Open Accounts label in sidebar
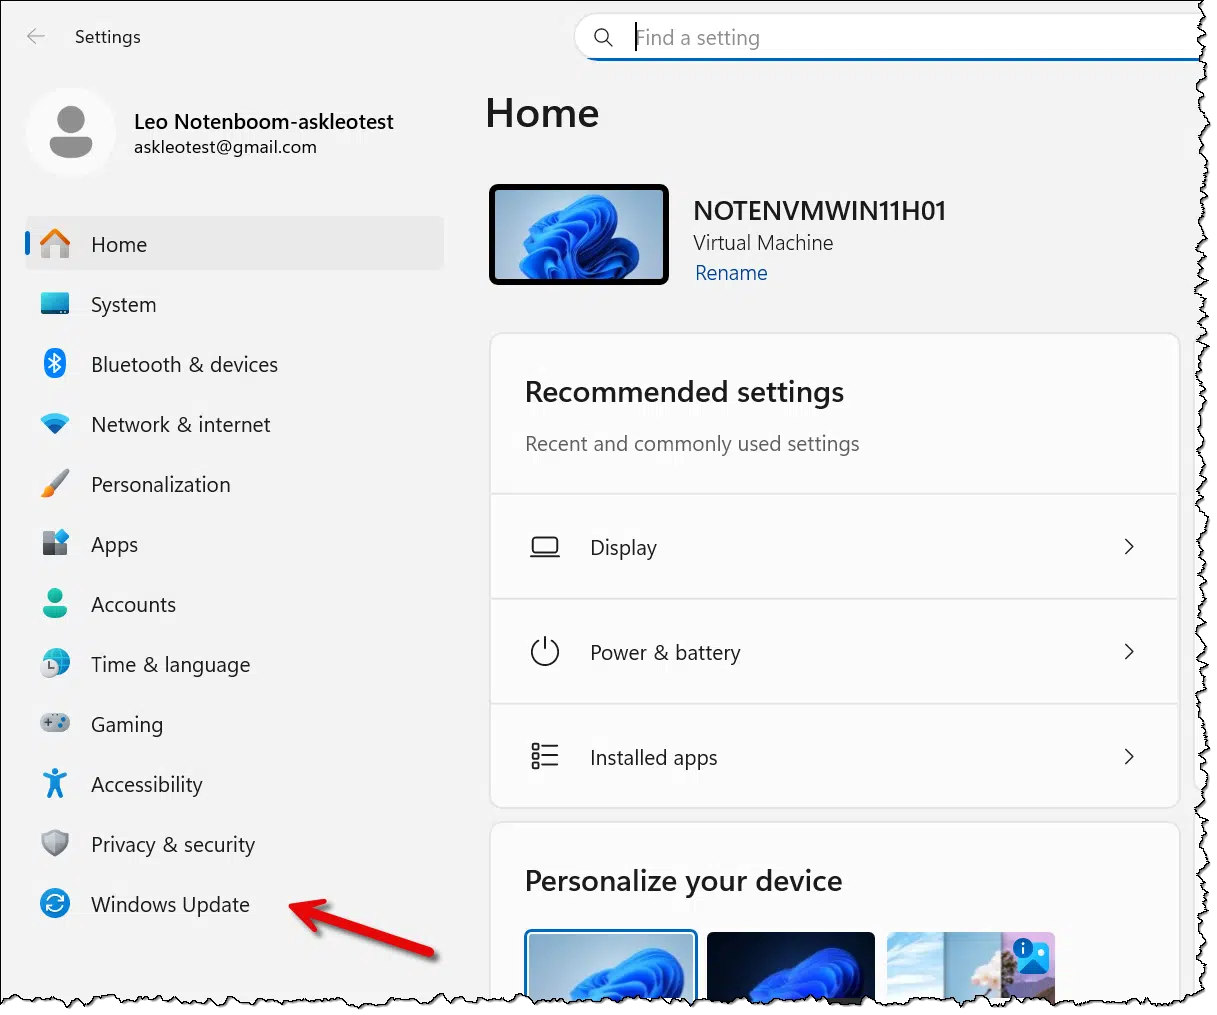The image size is (1217, 1015). coord(134,605)
